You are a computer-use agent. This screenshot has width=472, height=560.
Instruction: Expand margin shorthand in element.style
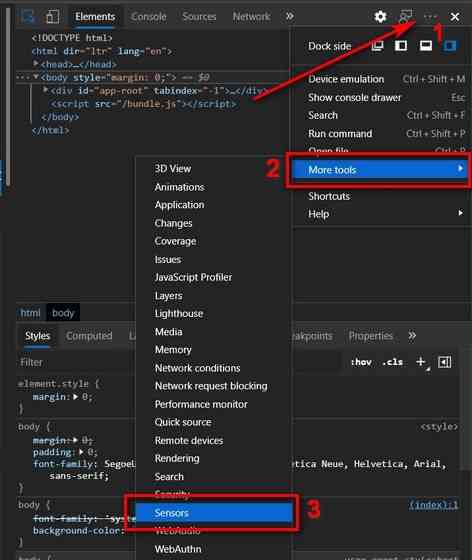click(75, 397)
